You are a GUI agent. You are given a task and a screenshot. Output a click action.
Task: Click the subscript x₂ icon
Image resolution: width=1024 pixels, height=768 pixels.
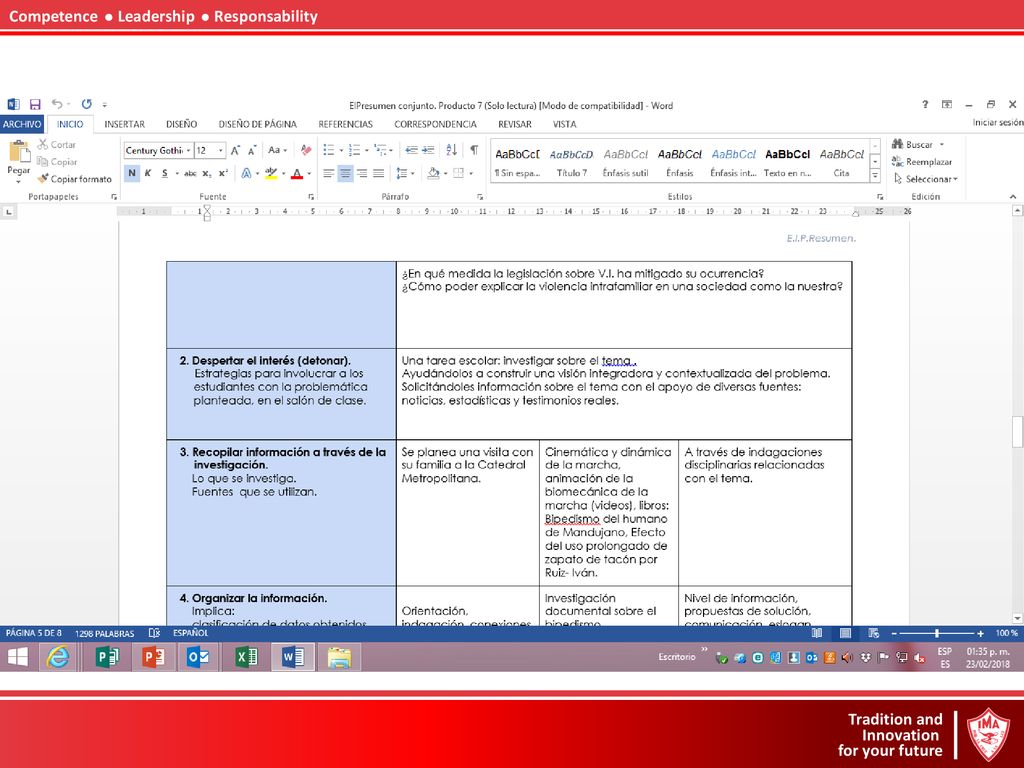(x=206, y=173)
